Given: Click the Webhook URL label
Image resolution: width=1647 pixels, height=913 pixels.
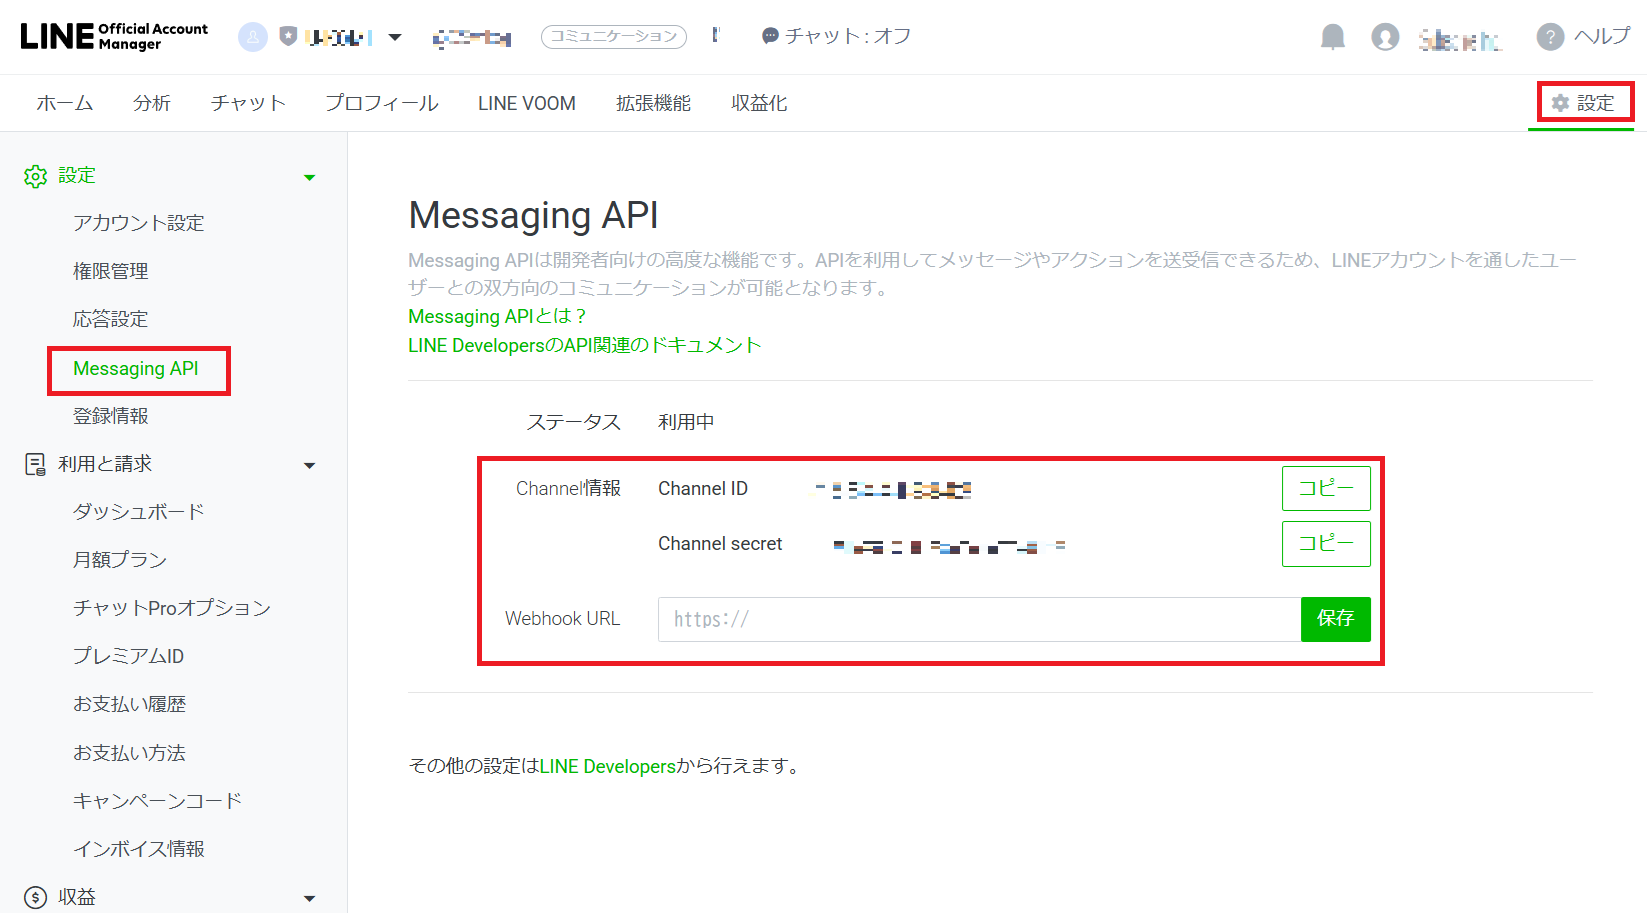Looking at the screenshot, I should tap(562, 619).
